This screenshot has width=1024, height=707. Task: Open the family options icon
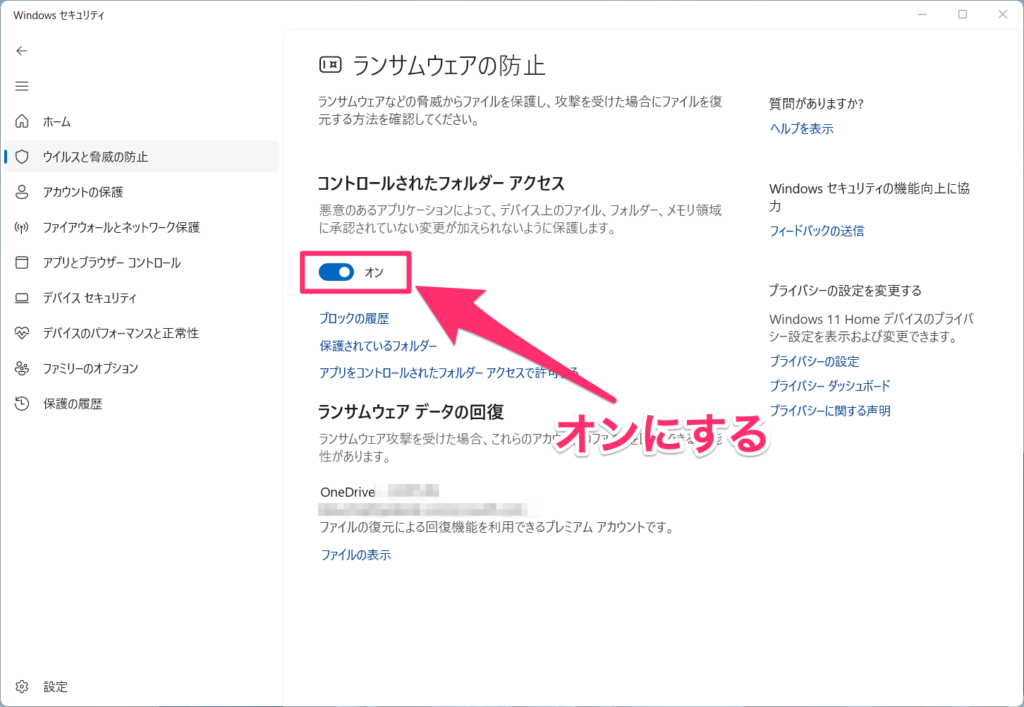[22, 368]
